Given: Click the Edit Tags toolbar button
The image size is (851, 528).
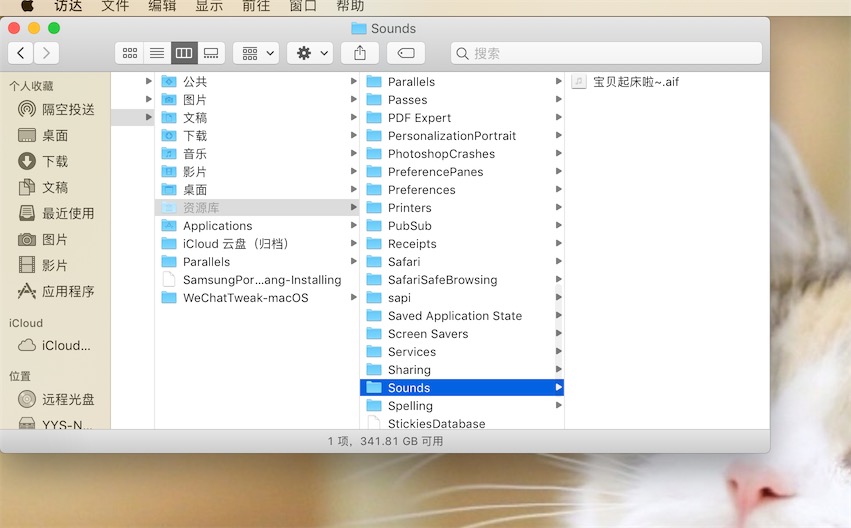Looking at the screenshot, I should point(406,53).
